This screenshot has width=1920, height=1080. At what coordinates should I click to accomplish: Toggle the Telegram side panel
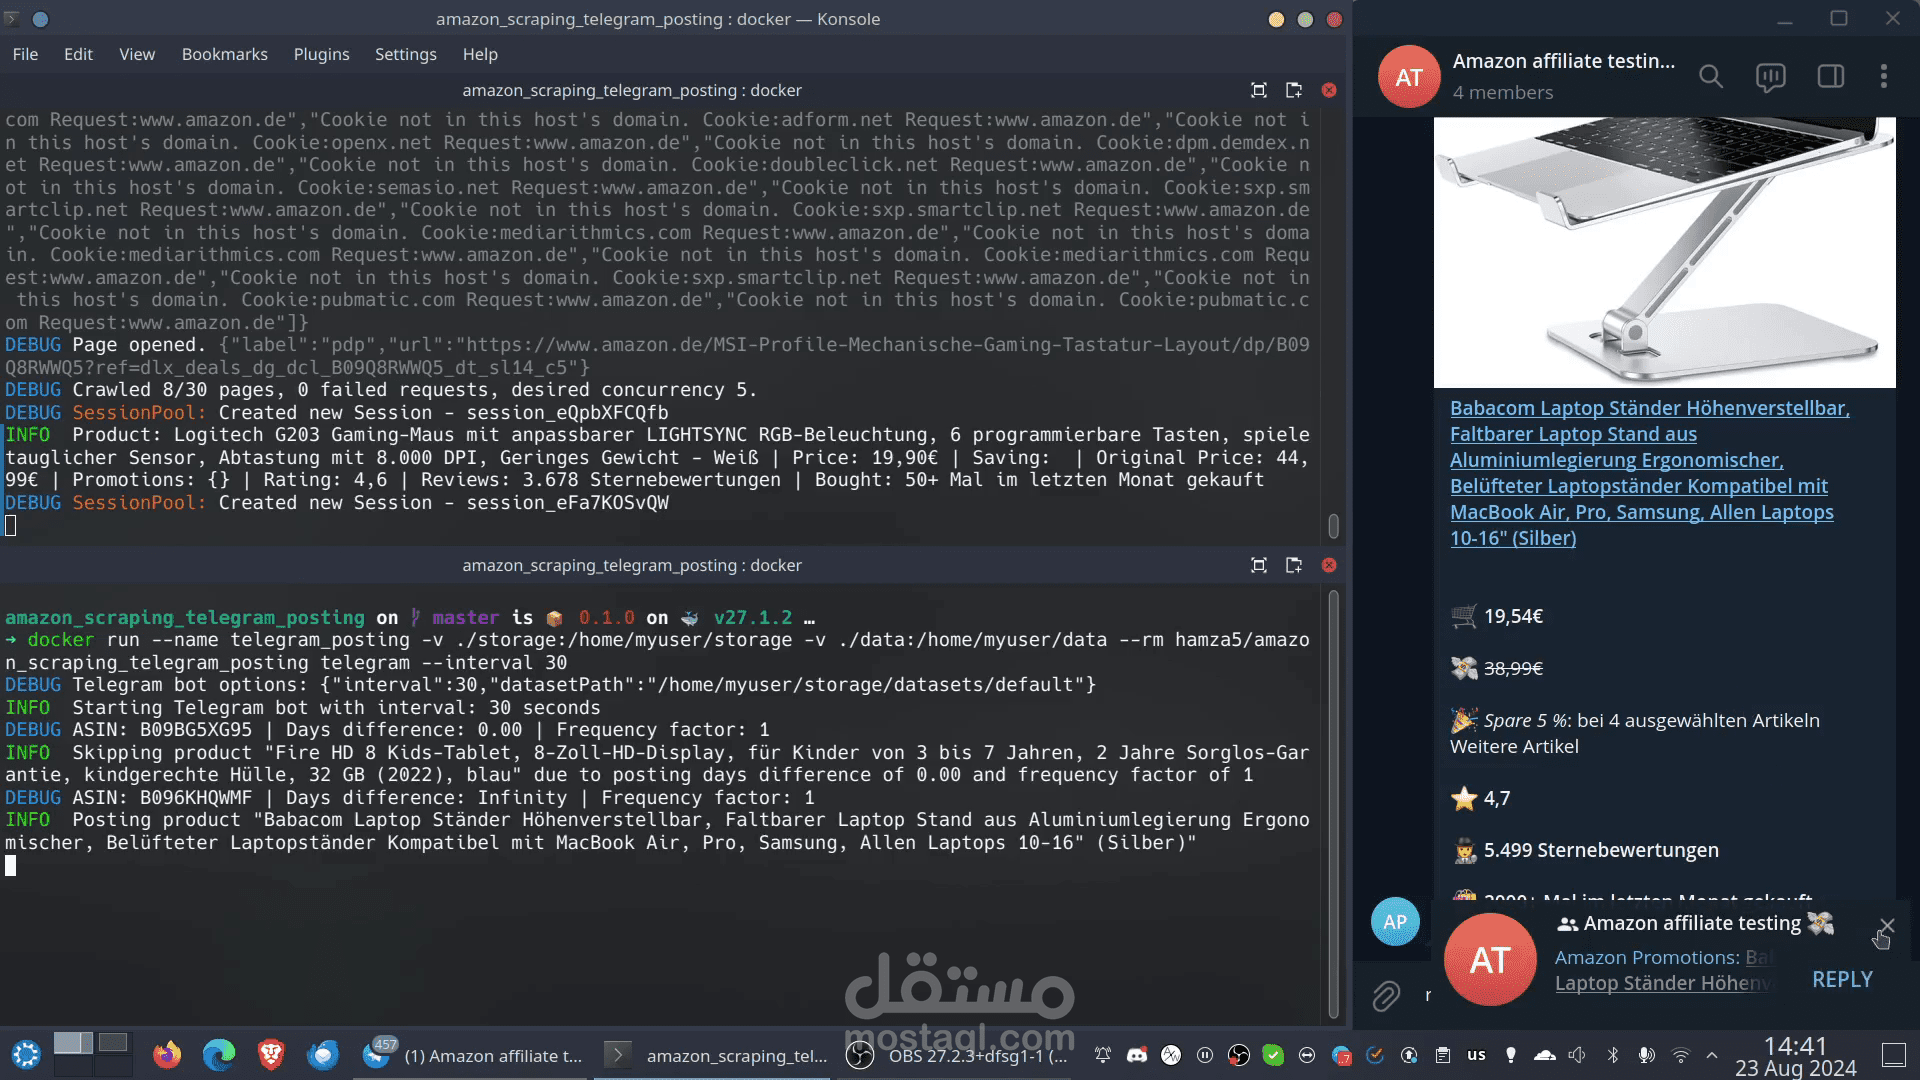(1830, 77)
